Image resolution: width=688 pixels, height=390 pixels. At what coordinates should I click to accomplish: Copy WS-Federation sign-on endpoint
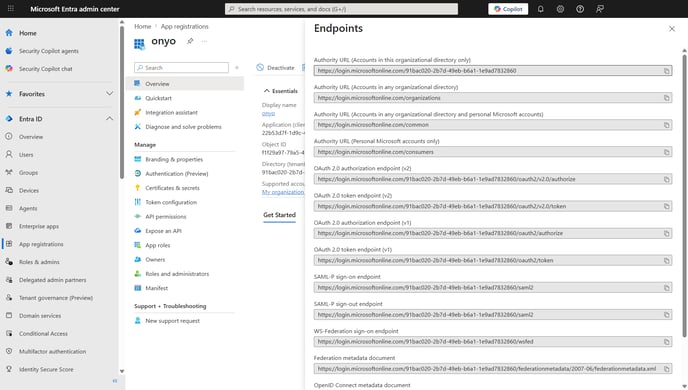(x=666, y=342)
